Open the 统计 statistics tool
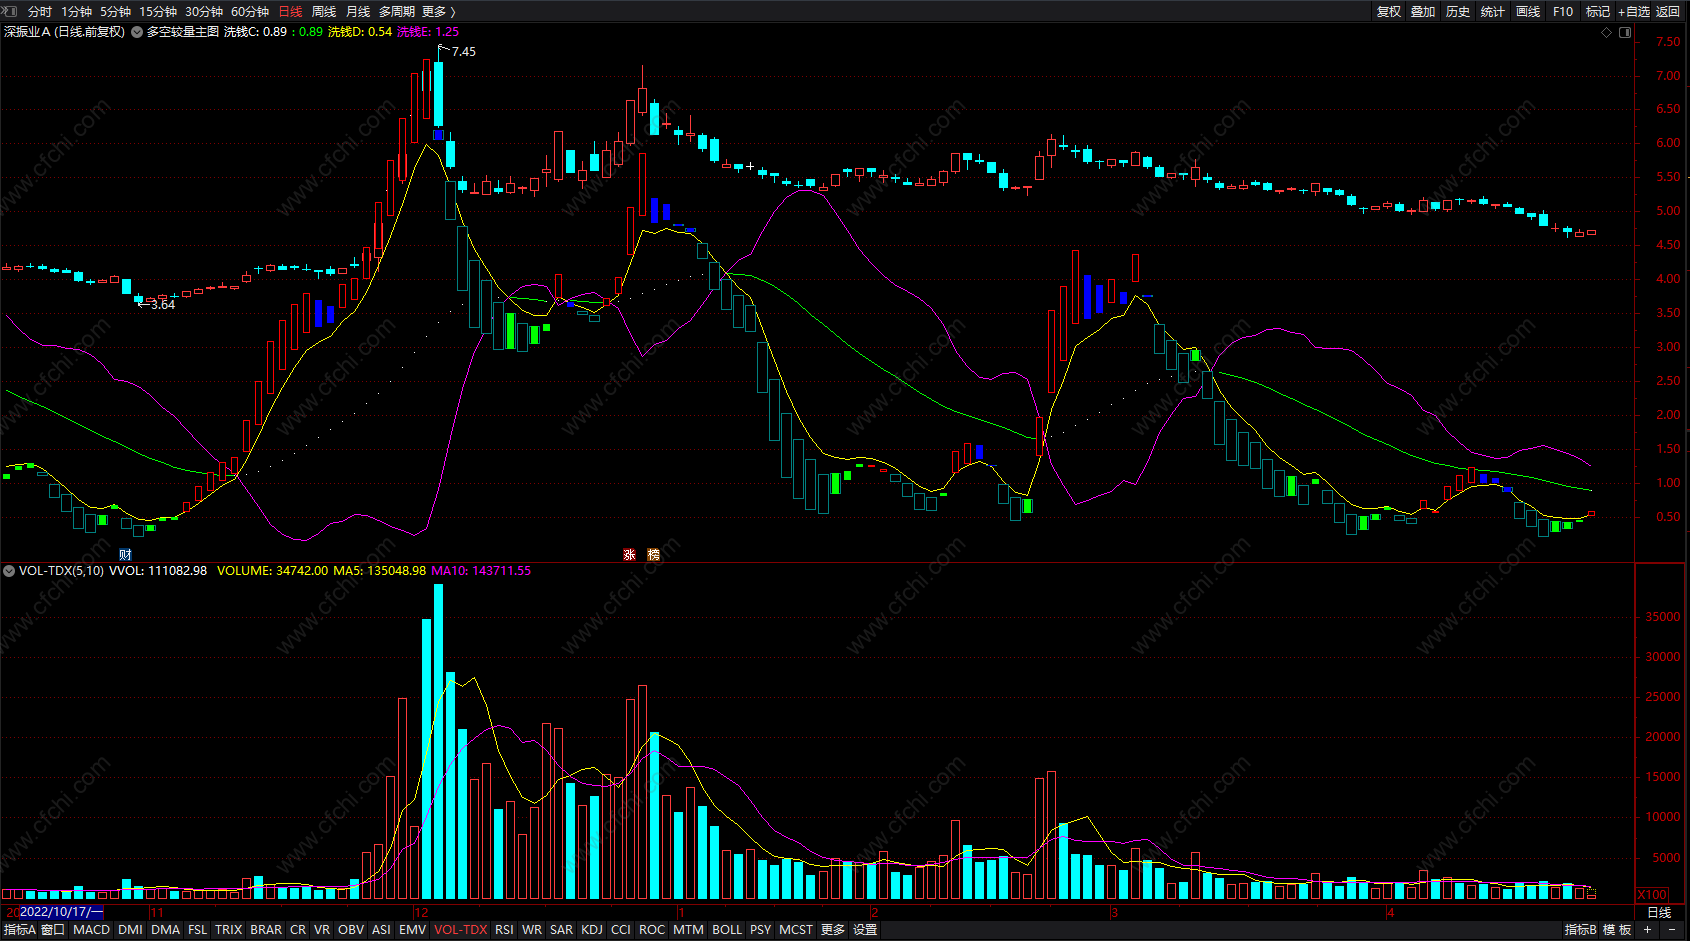 pyautogui.click(x=1493, y=12)
